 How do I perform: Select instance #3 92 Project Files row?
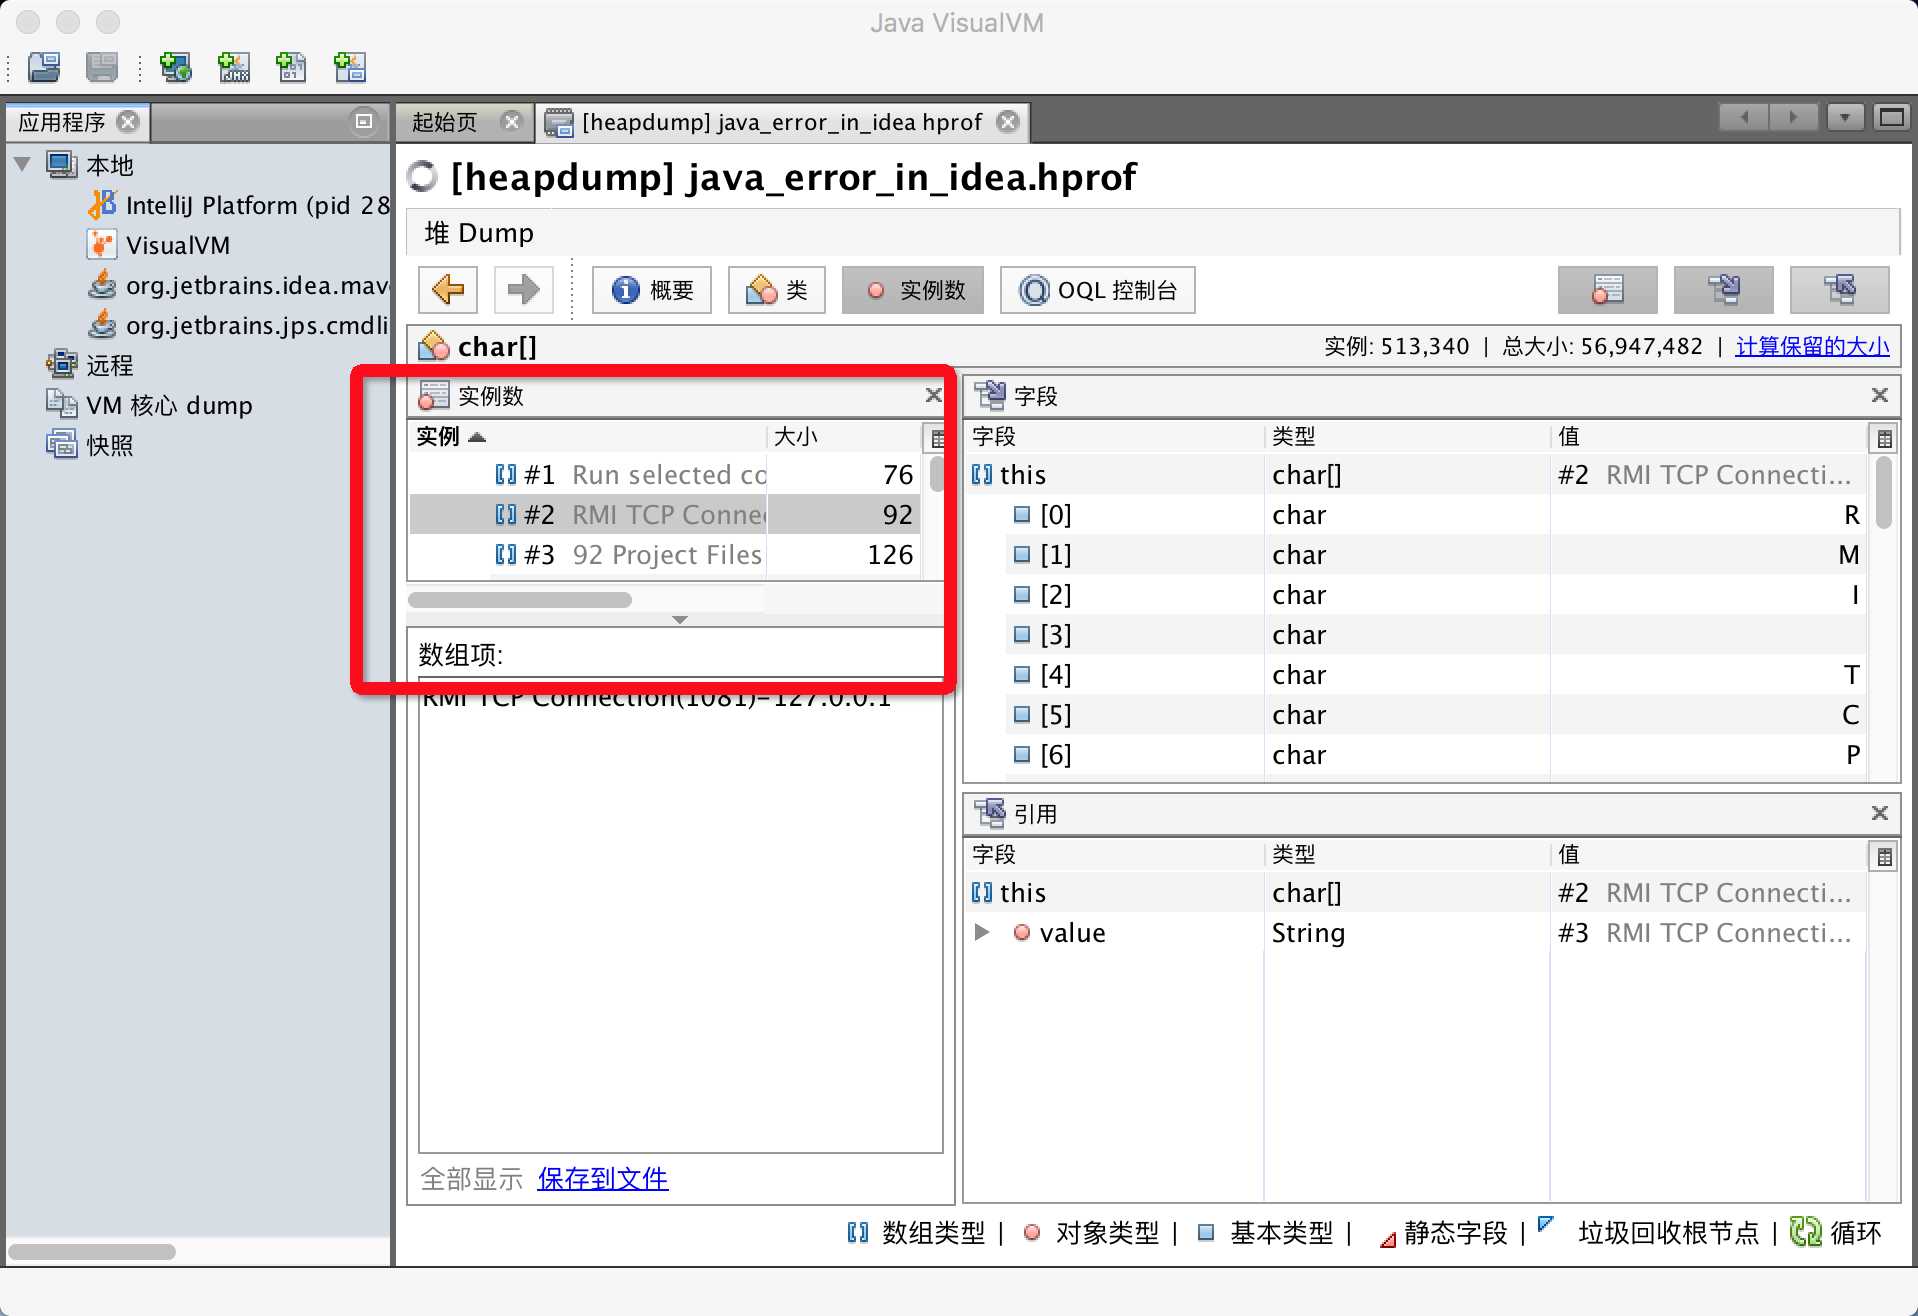pyautogui.click(x=664, y=555)
